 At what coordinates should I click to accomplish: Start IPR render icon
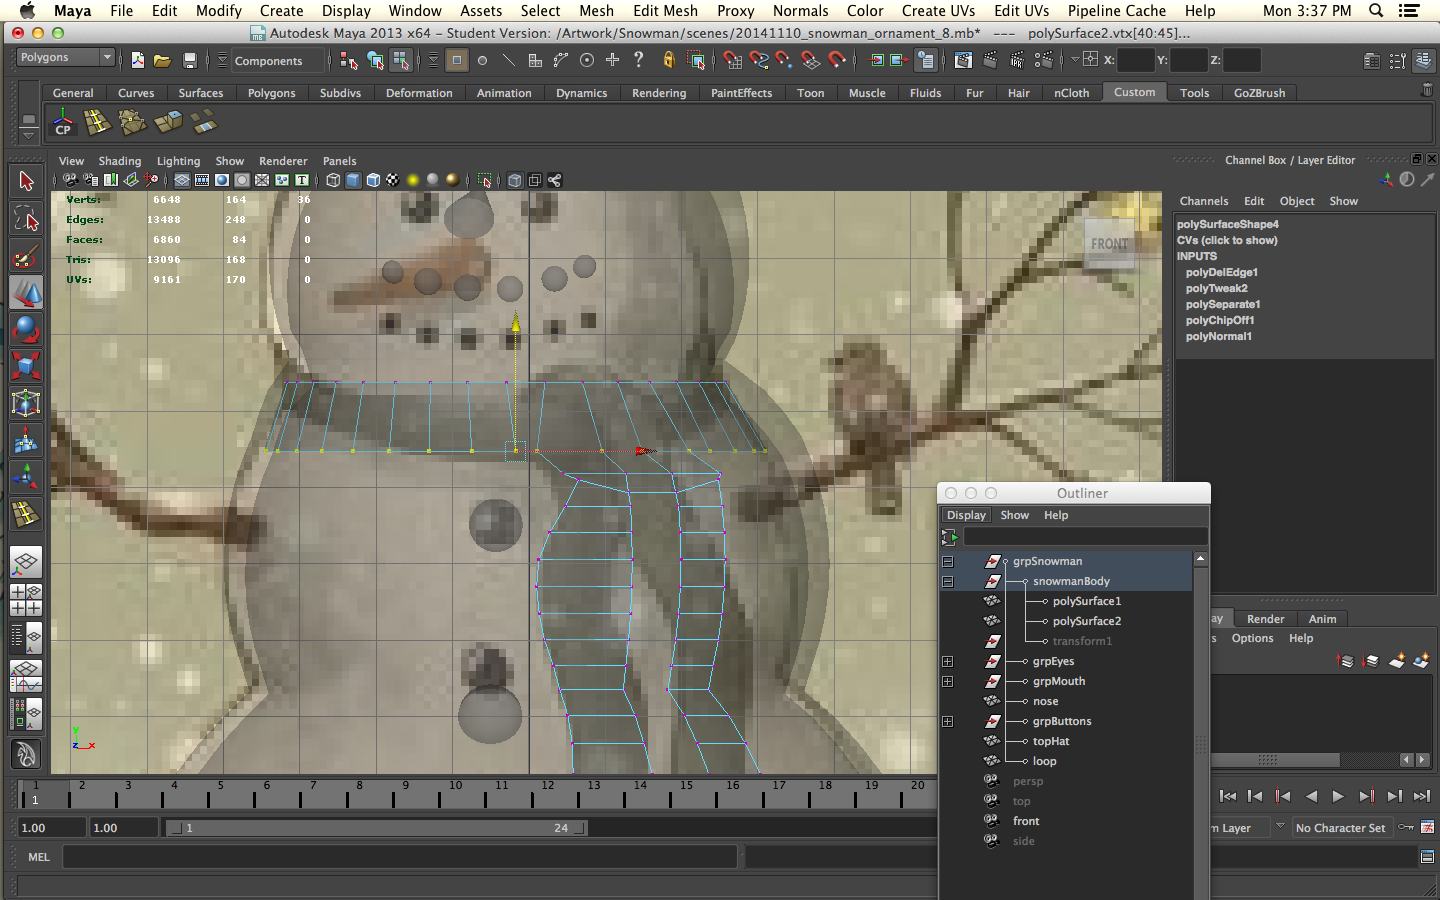[1017, 61]
